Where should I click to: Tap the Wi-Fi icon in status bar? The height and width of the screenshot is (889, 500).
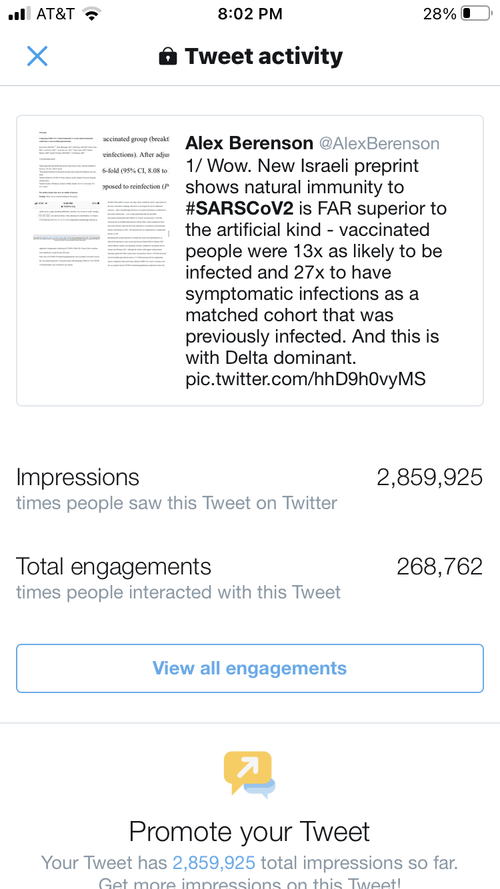coord(91,14)
